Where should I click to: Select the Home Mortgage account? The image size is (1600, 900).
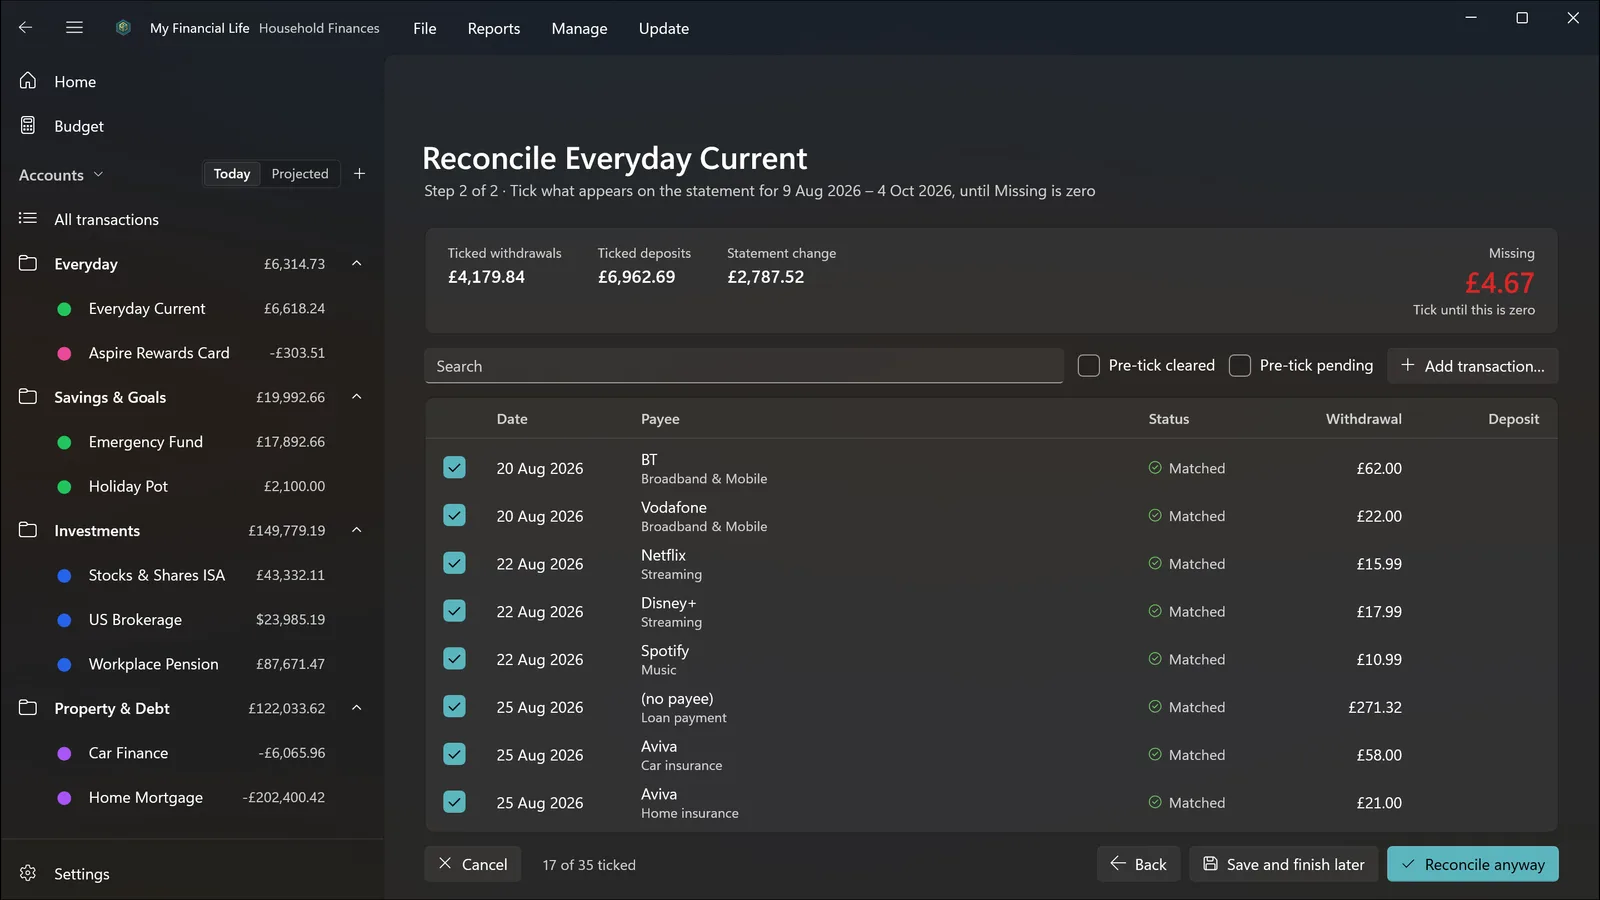(x=192, y=797)
